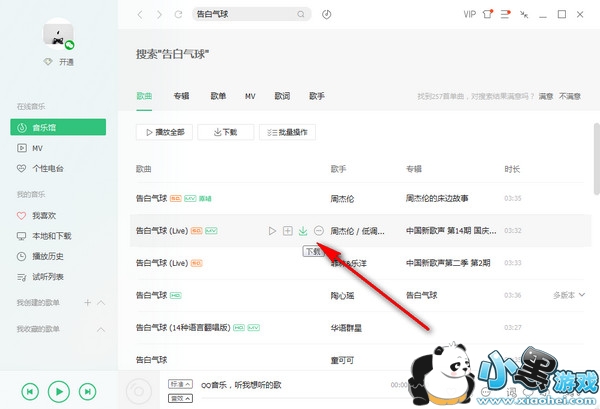Refresh the current page
The width and height of the screenshot is (600, 409).
[178, 15]
